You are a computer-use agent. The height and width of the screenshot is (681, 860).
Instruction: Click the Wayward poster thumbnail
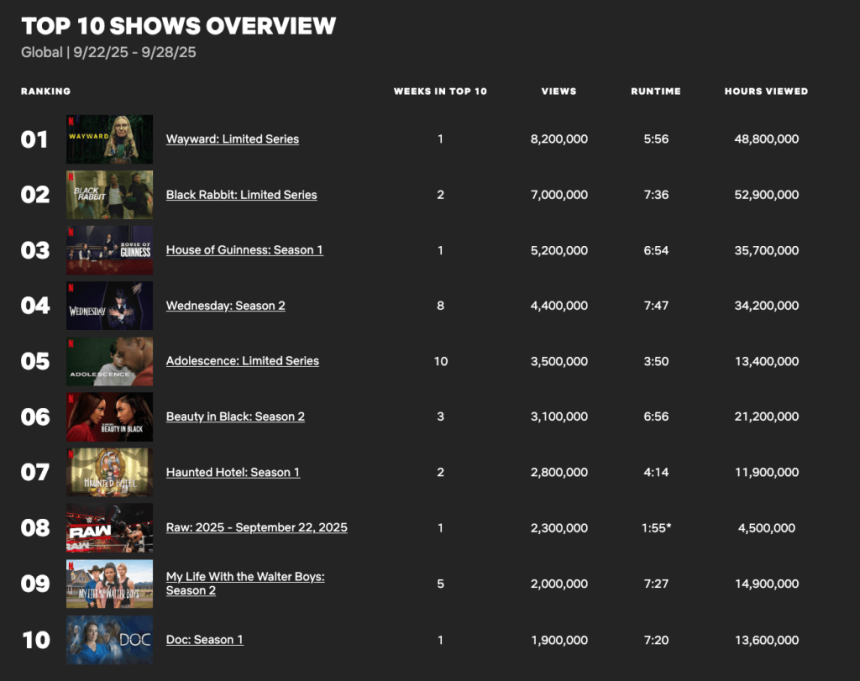109,139
